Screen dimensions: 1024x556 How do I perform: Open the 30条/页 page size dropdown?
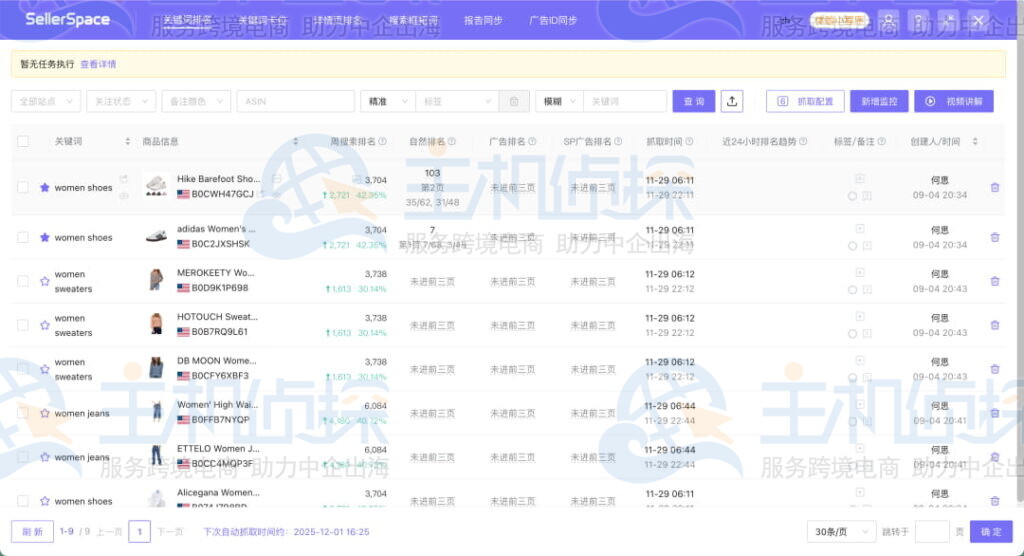pos(841,532)
